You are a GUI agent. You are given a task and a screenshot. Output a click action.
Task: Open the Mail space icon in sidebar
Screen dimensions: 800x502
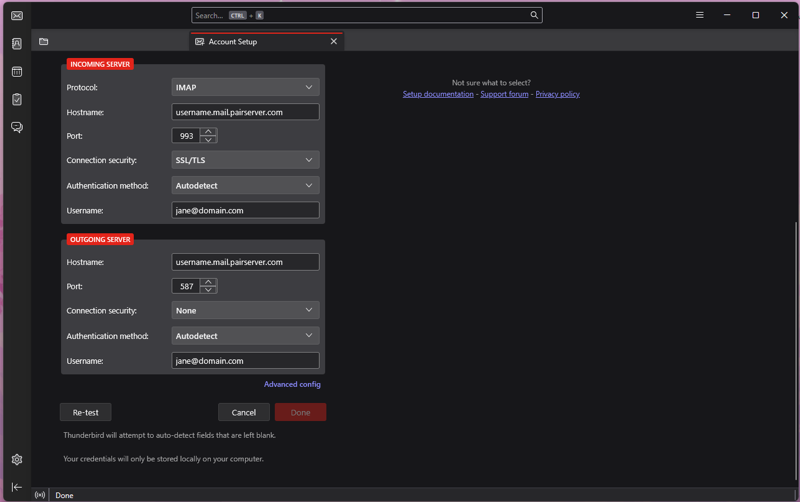click(x=17, y=16)
